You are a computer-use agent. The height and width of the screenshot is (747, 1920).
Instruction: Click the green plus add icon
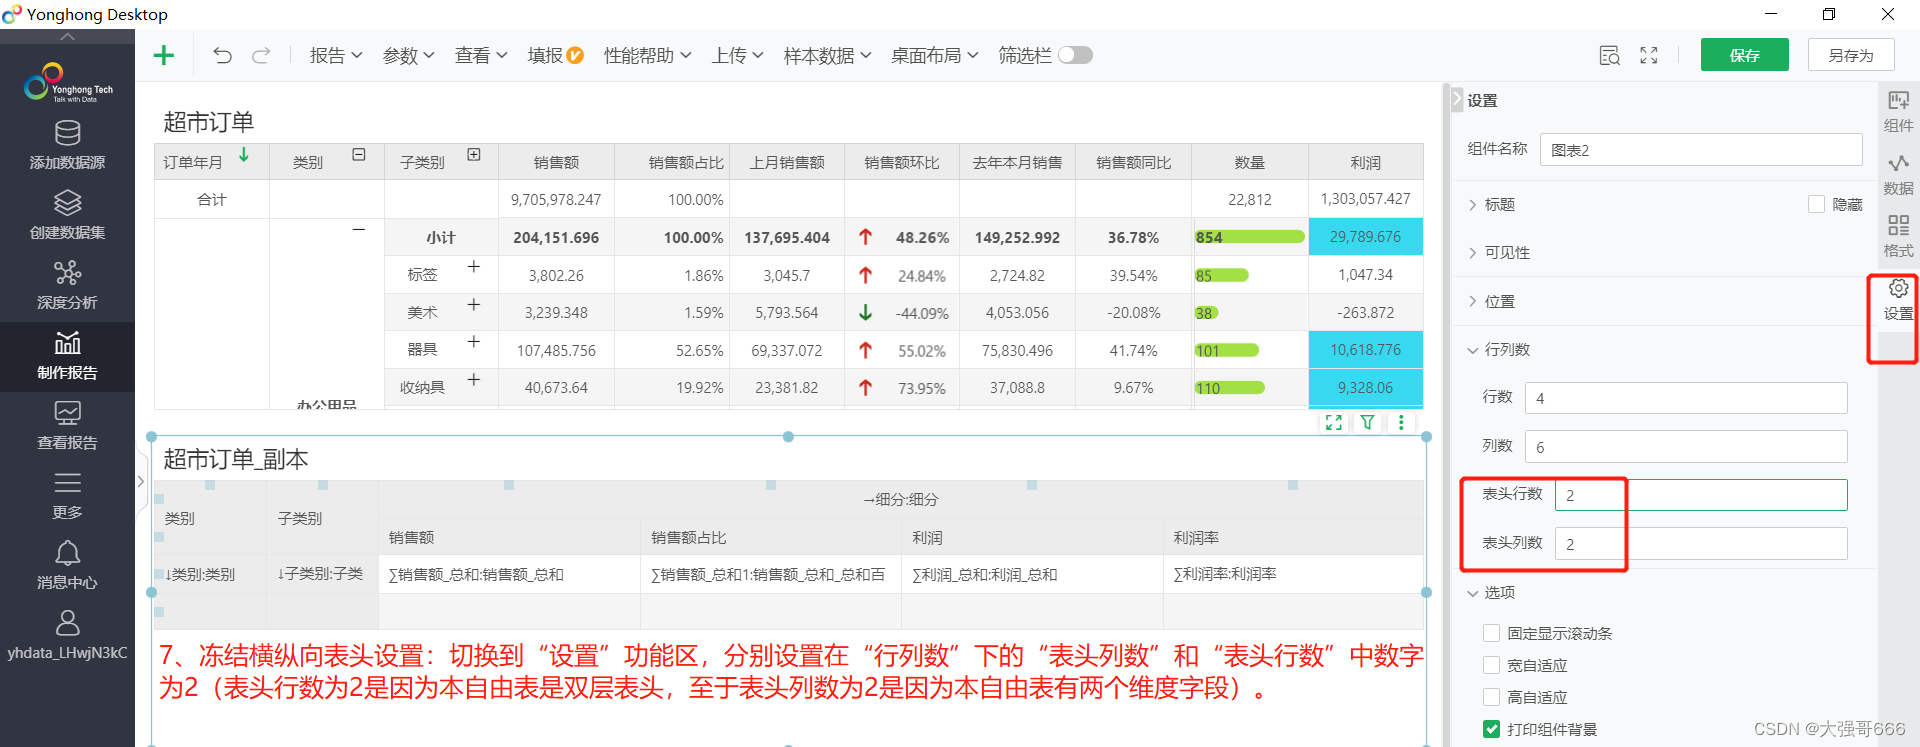[164, 55]
